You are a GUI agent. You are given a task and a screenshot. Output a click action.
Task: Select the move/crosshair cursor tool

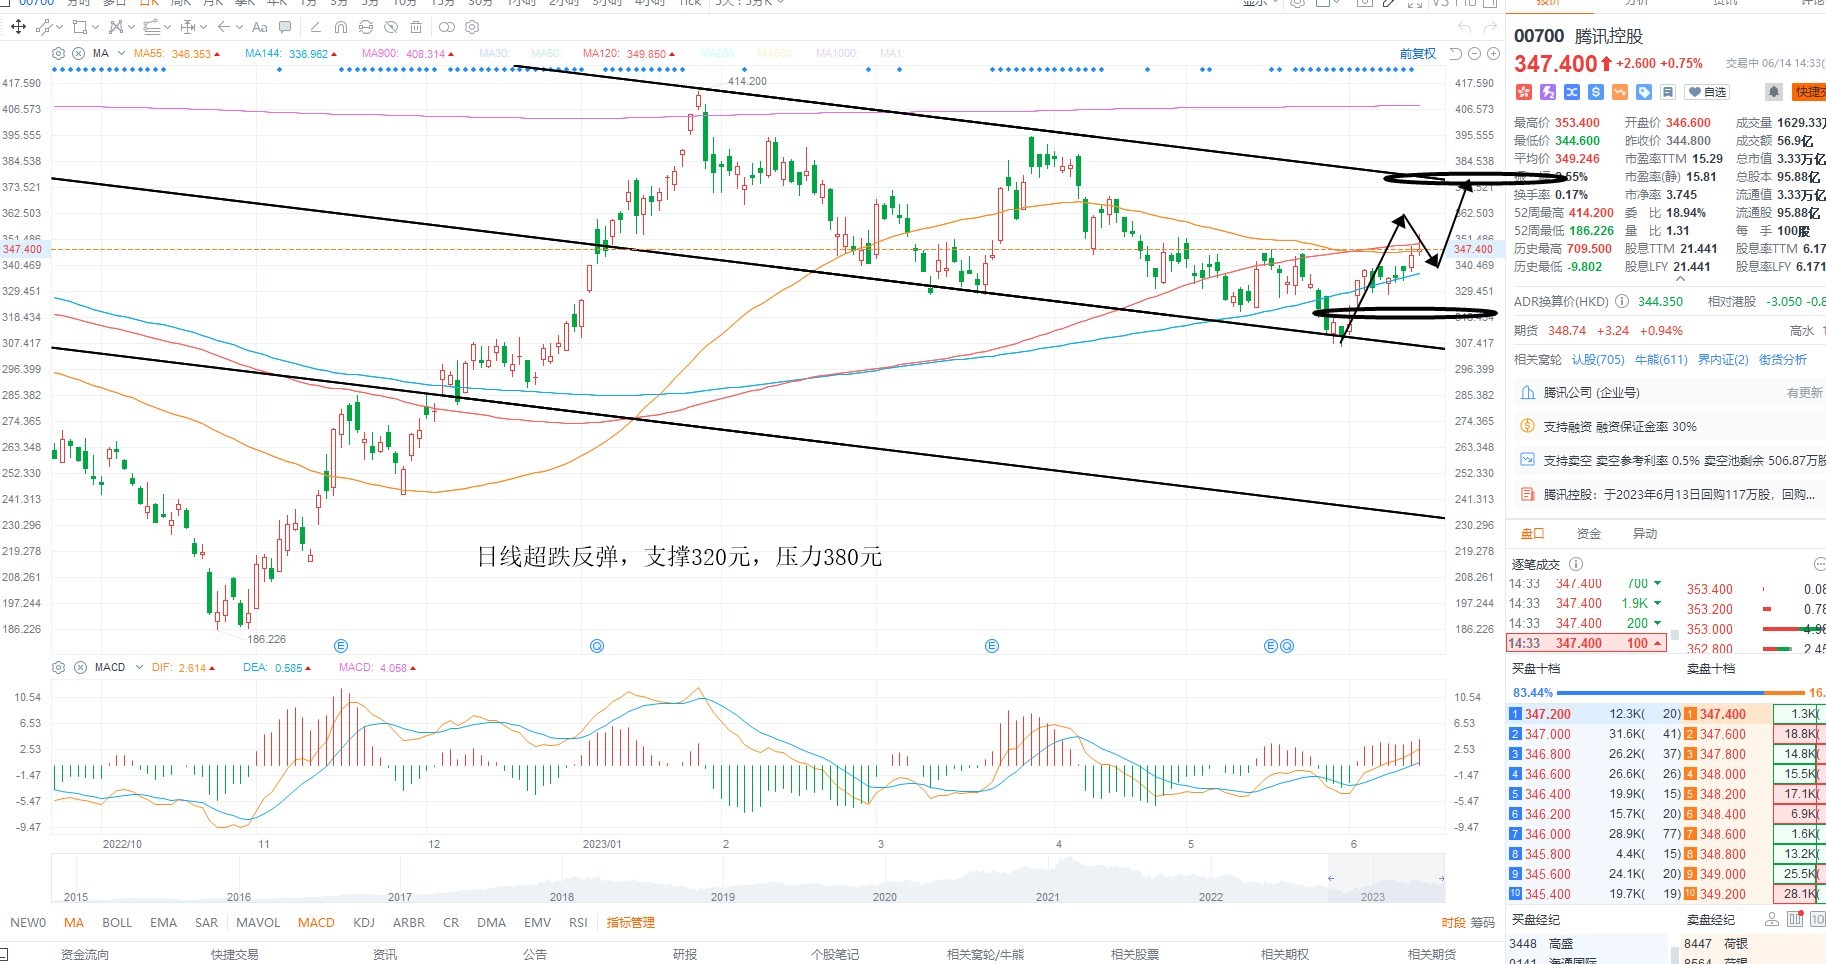(x=18, y=27)
